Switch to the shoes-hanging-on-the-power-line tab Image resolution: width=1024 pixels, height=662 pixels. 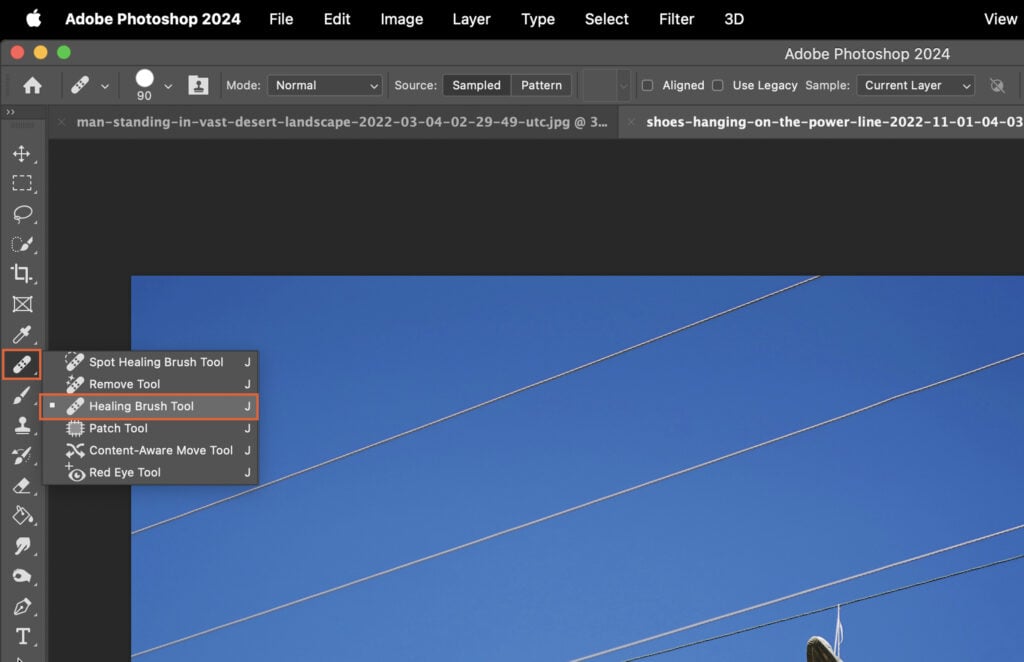(830, 122)
